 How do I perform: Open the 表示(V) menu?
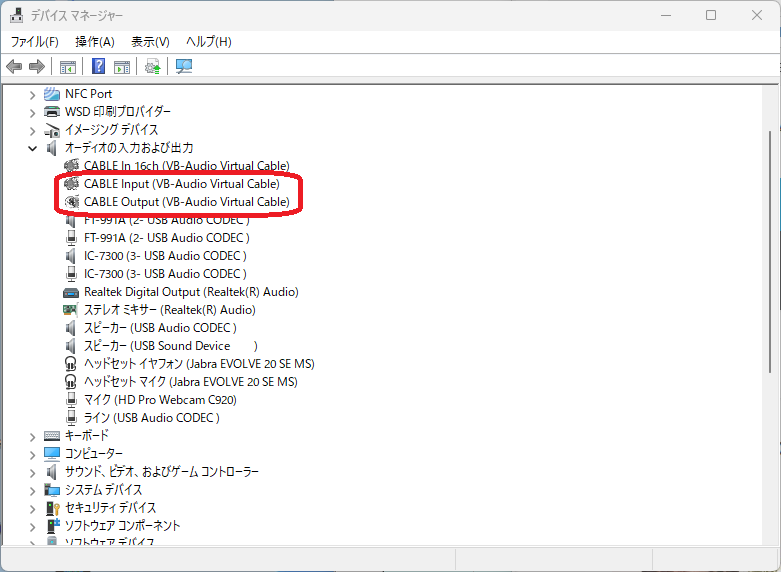pos(150,41)
